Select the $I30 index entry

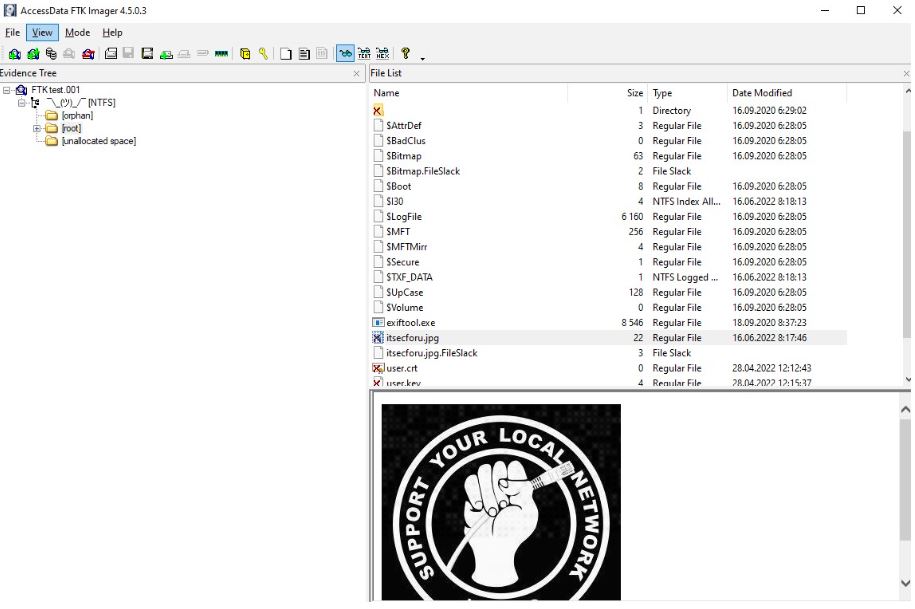click(609, 201)
